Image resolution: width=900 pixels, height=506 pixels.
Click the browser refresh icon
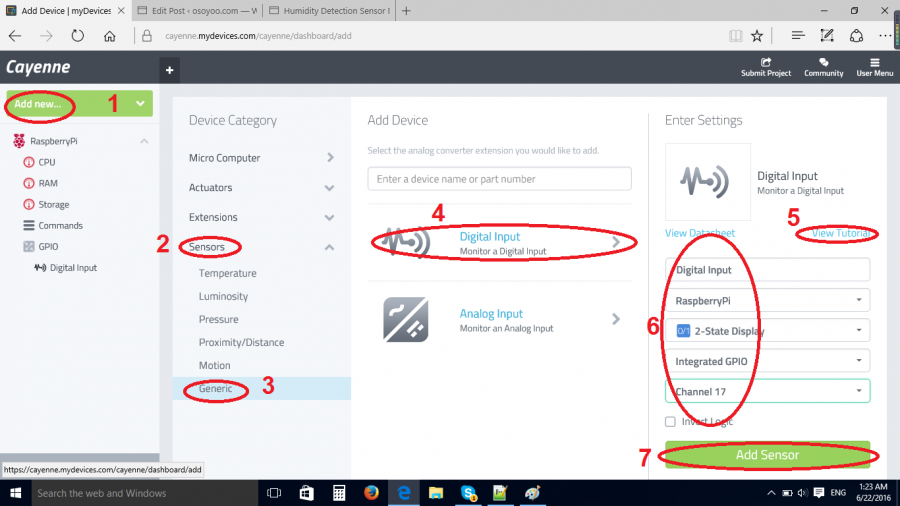pos(78,36)
